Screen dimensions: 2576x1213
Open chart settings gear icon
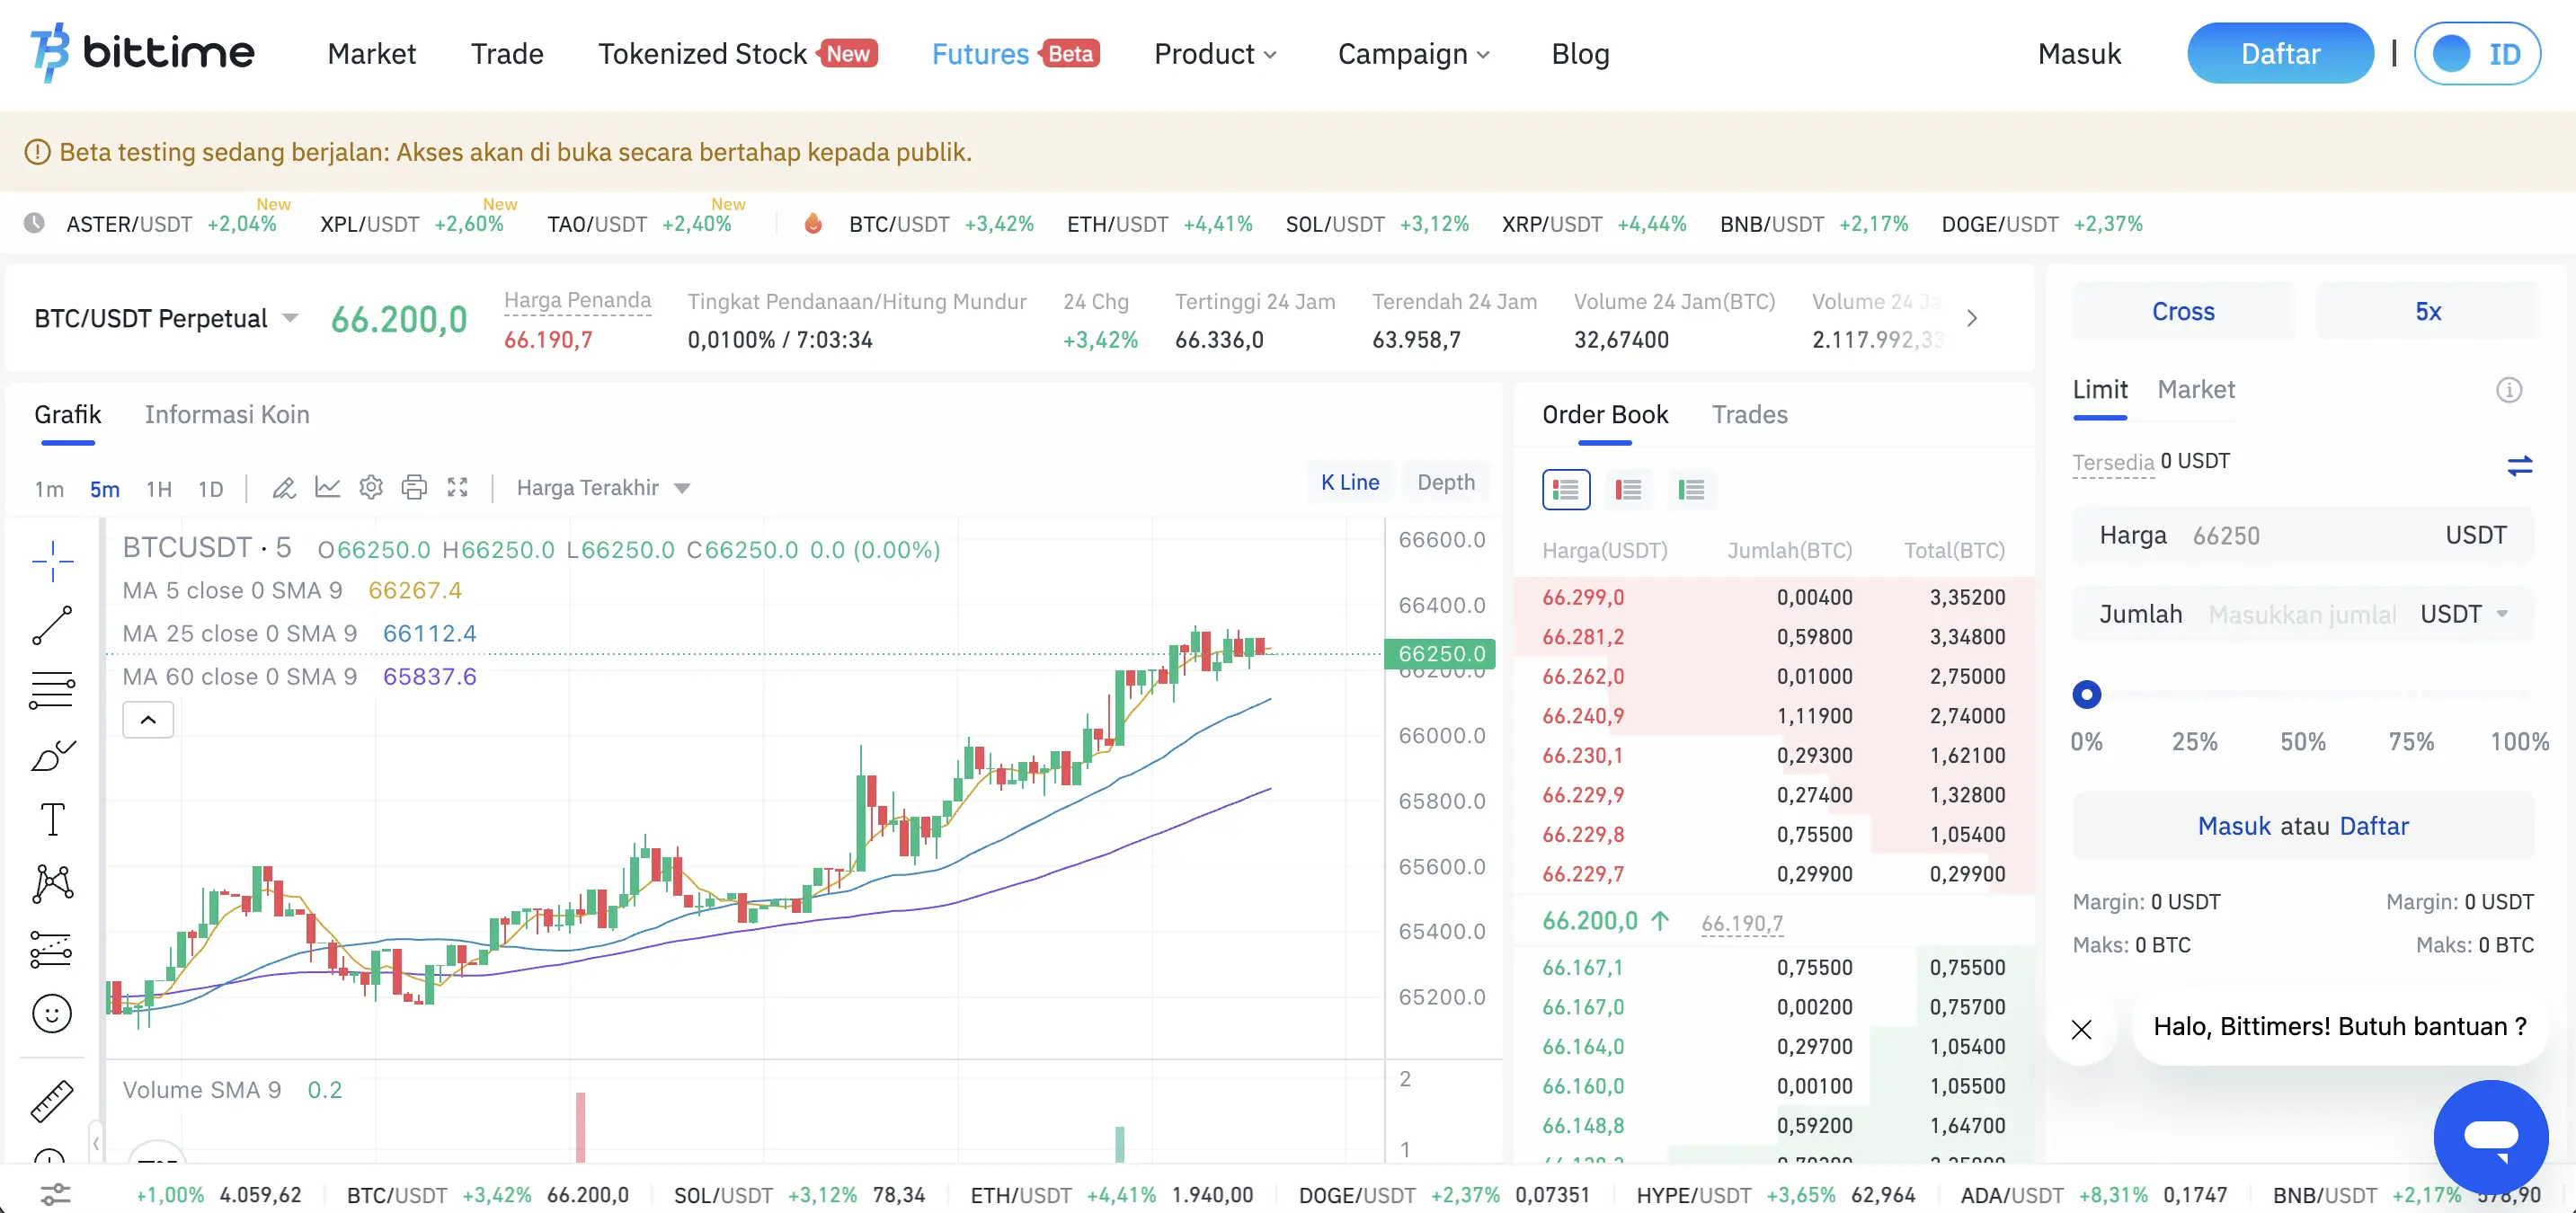coord(371,488)
